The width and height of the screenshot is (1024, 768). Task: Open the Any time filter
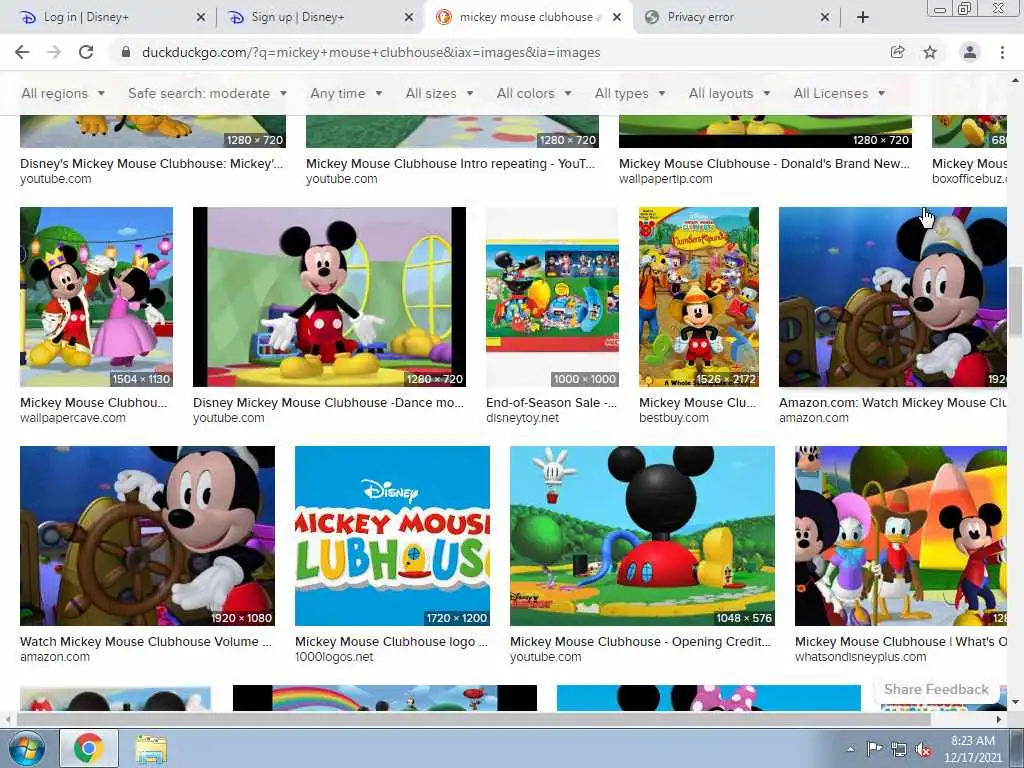346,93
